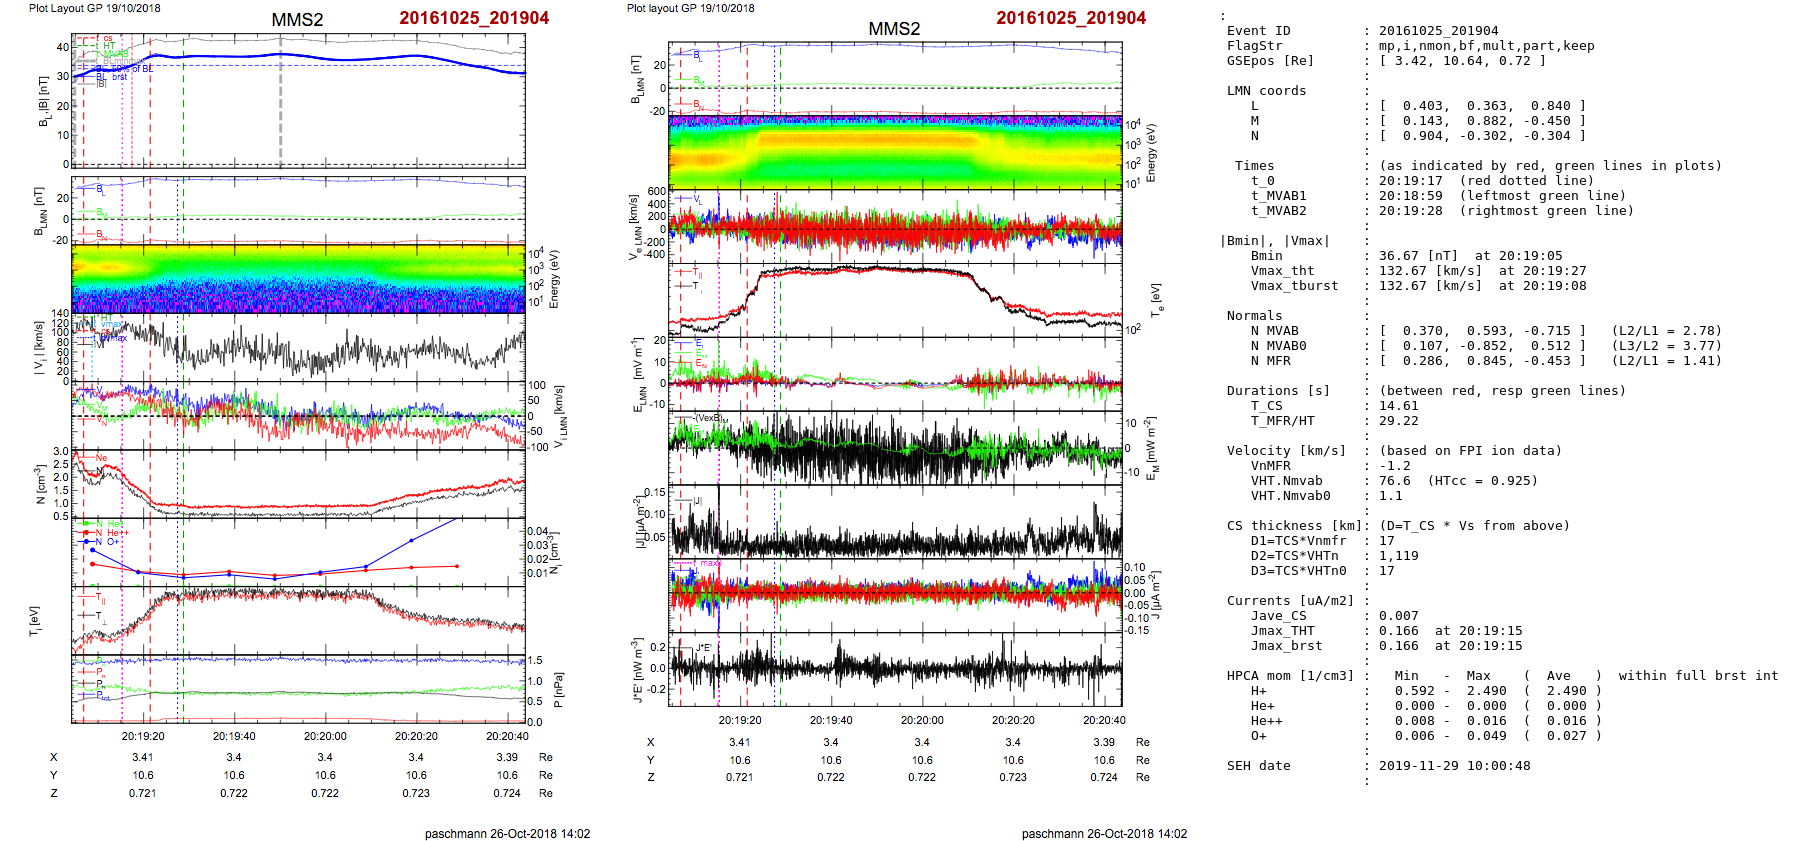Viewport: 1804px width, 841px height.
Task: Click the "VnMFR" label
Action: click(x=1271, y=466)
